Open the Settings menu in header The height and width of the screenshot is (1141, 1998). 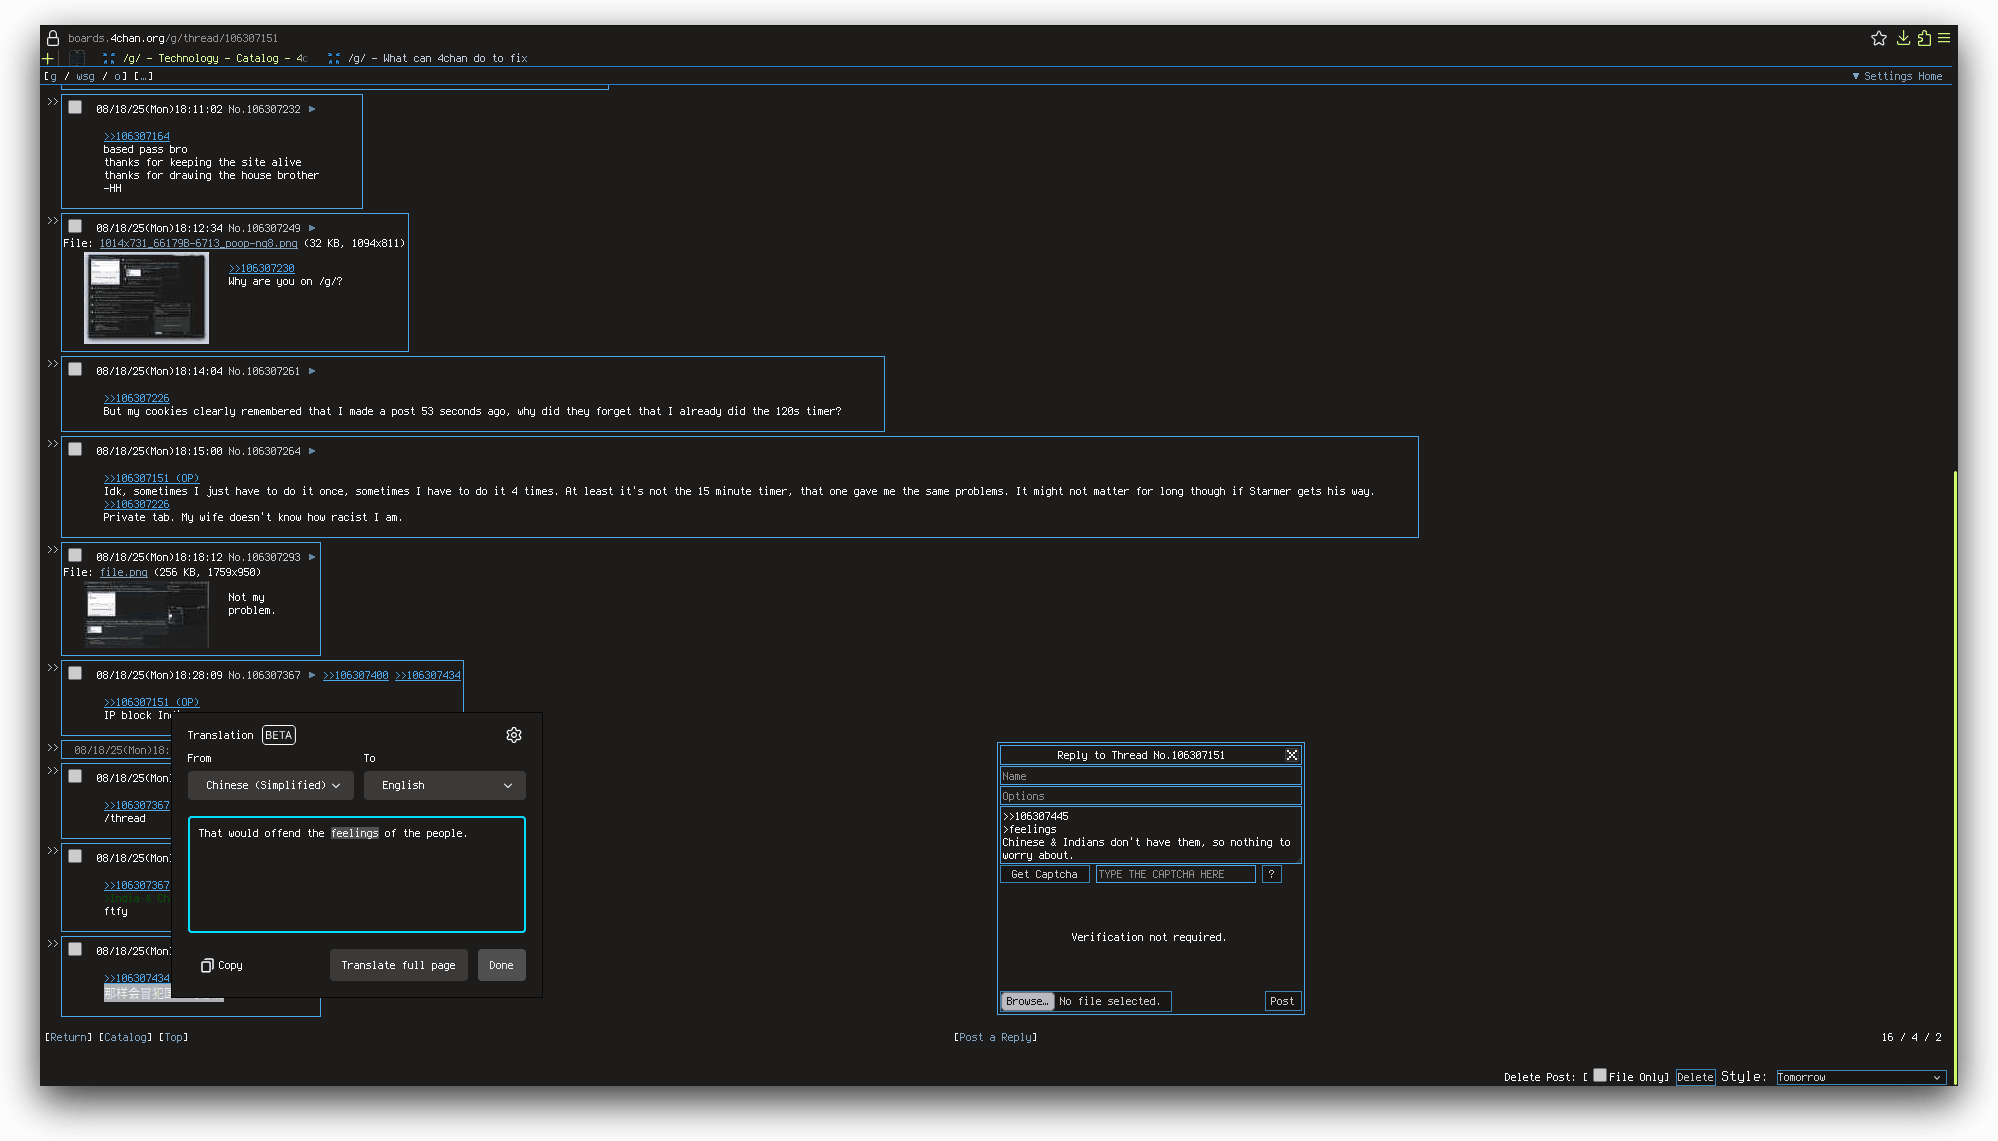click(x=1886, y=76)
